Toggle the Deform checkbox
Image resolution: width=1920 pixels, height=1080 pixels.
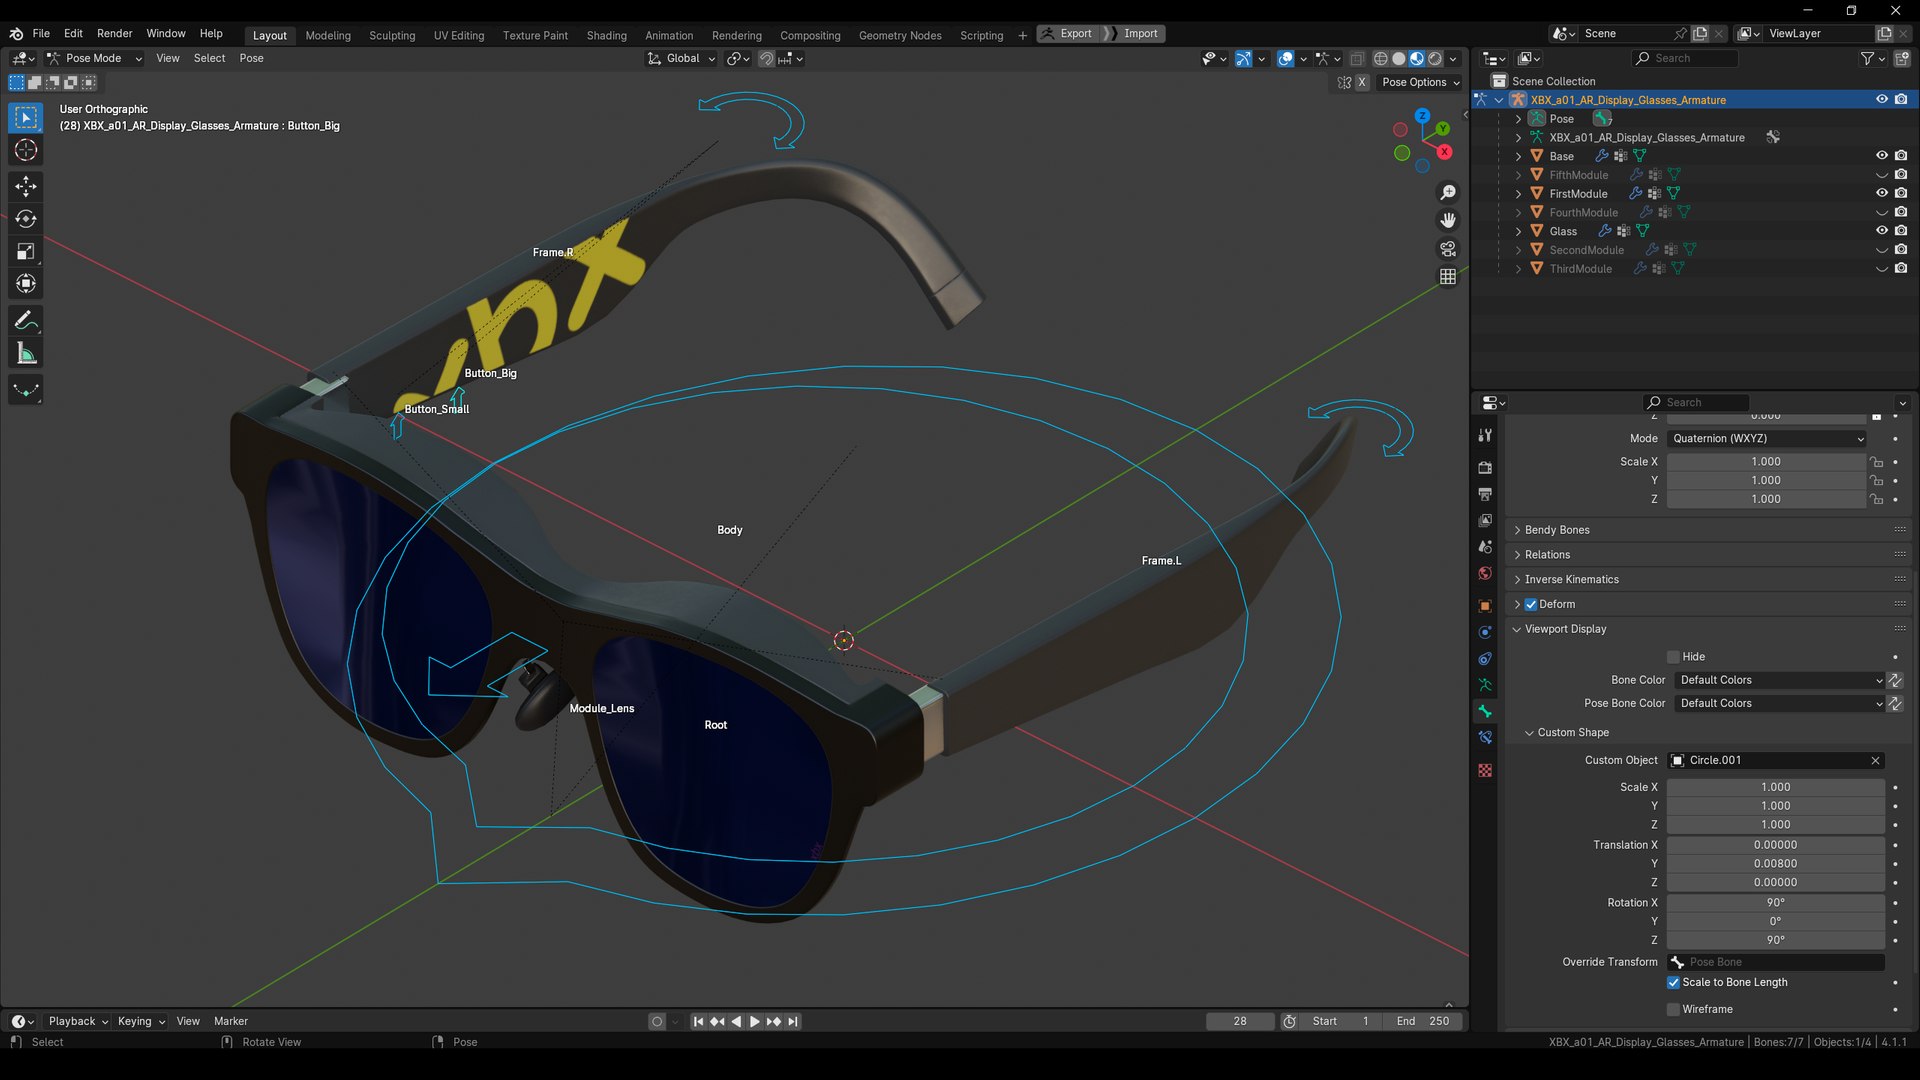click(1531, 604)
